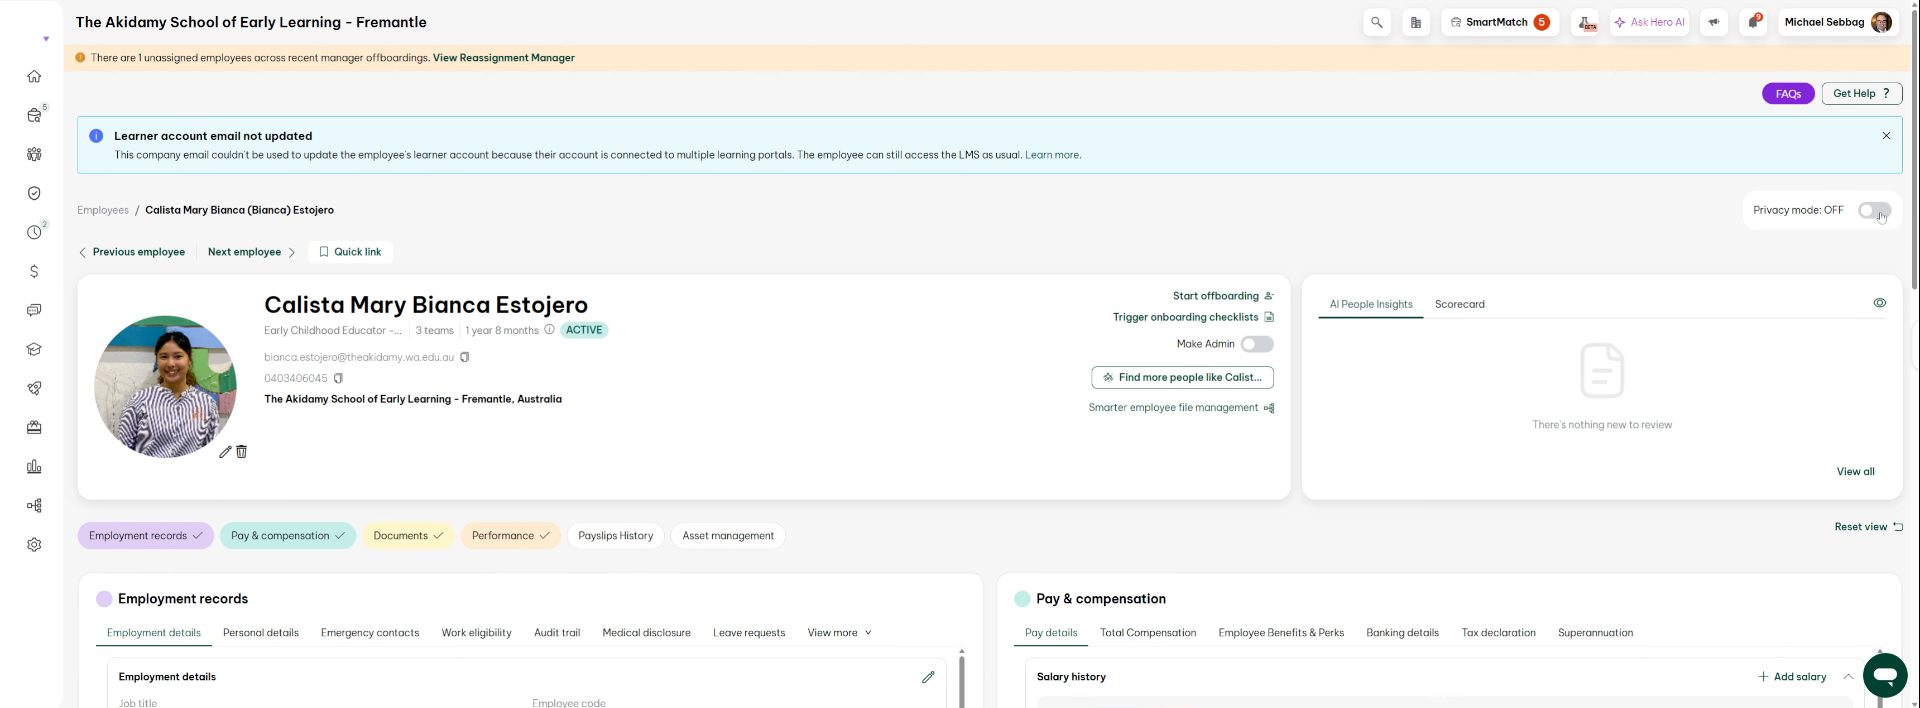This screenshot has width=1920, height=708.
Task: Enable the Make Admin toggle
Action: point(1257,344)
